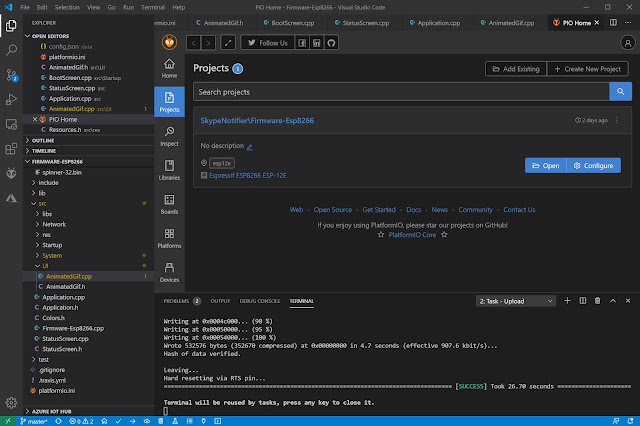Expand the Outline section
Viewport: 640px width, 426px height.
click(89, 140)
